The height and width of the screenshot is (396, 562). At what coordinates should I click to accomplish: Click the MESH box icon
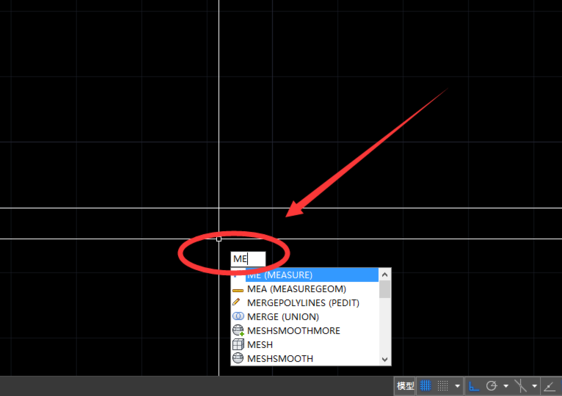click(x=238, y=344)
